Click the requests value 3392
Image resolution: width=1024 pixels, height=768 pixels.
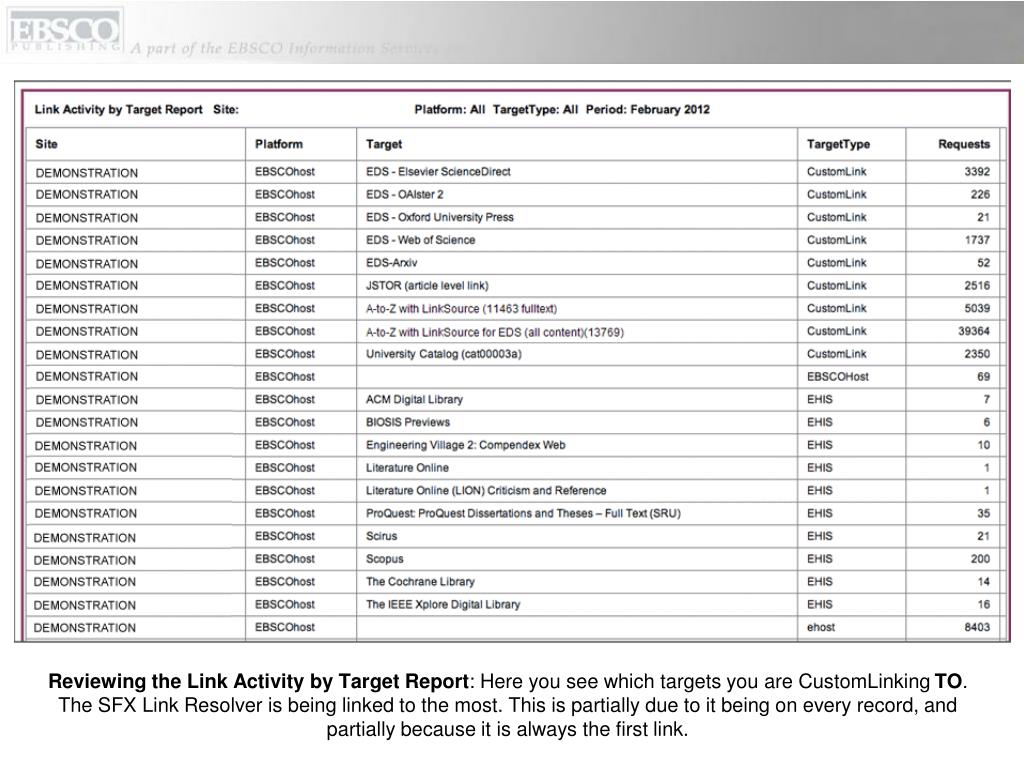click(977, 172)
